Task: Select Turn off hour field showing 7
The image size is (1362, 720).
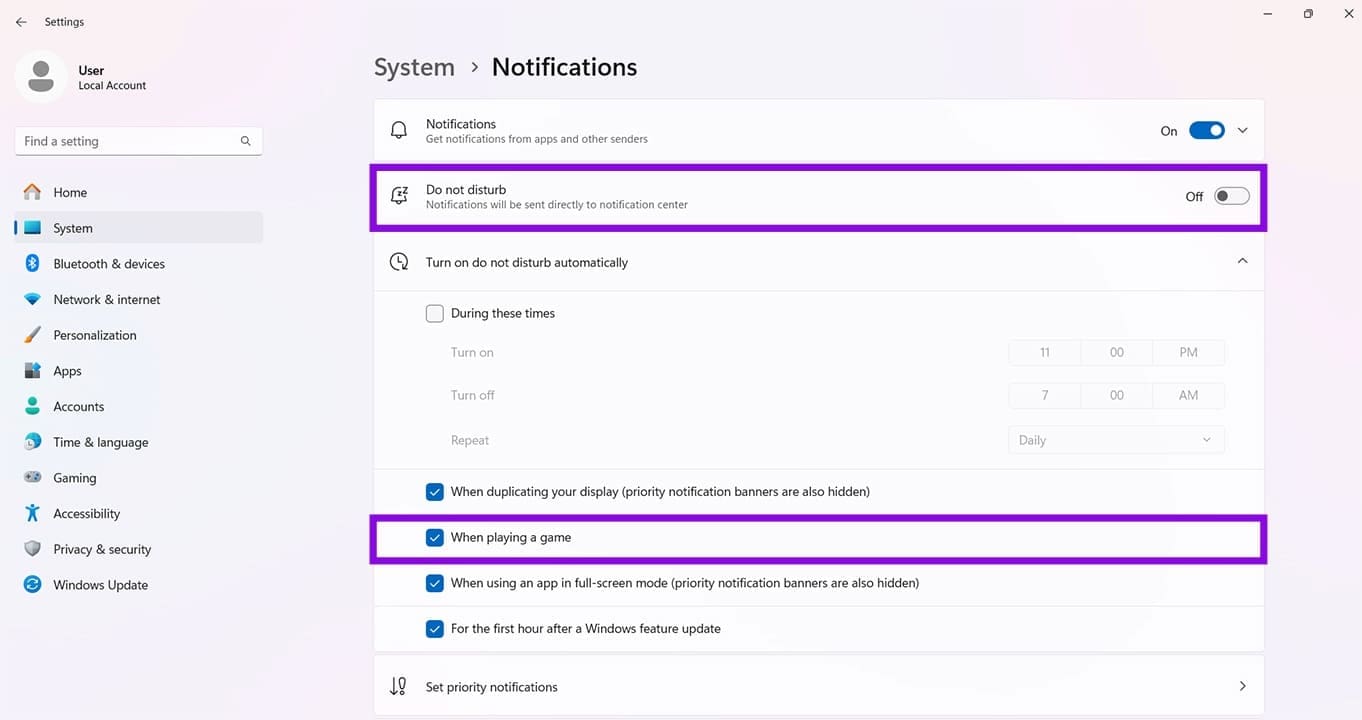Action: [1045, 395]
